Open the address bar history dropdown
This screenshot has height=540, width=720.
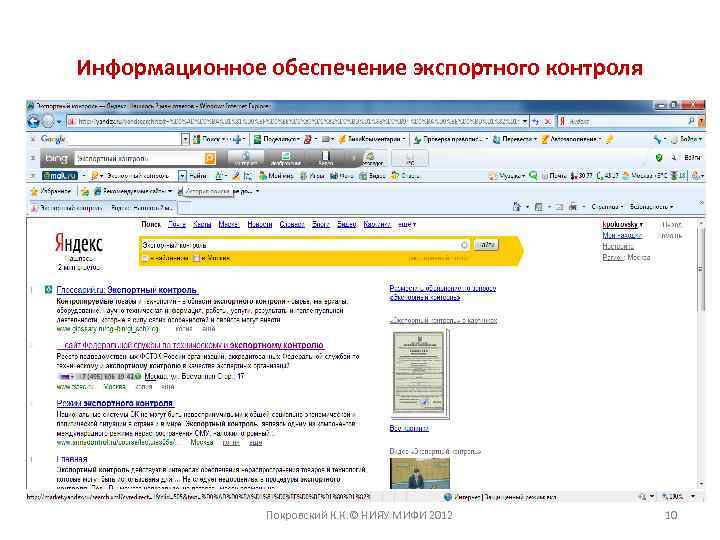click(524, 121)
